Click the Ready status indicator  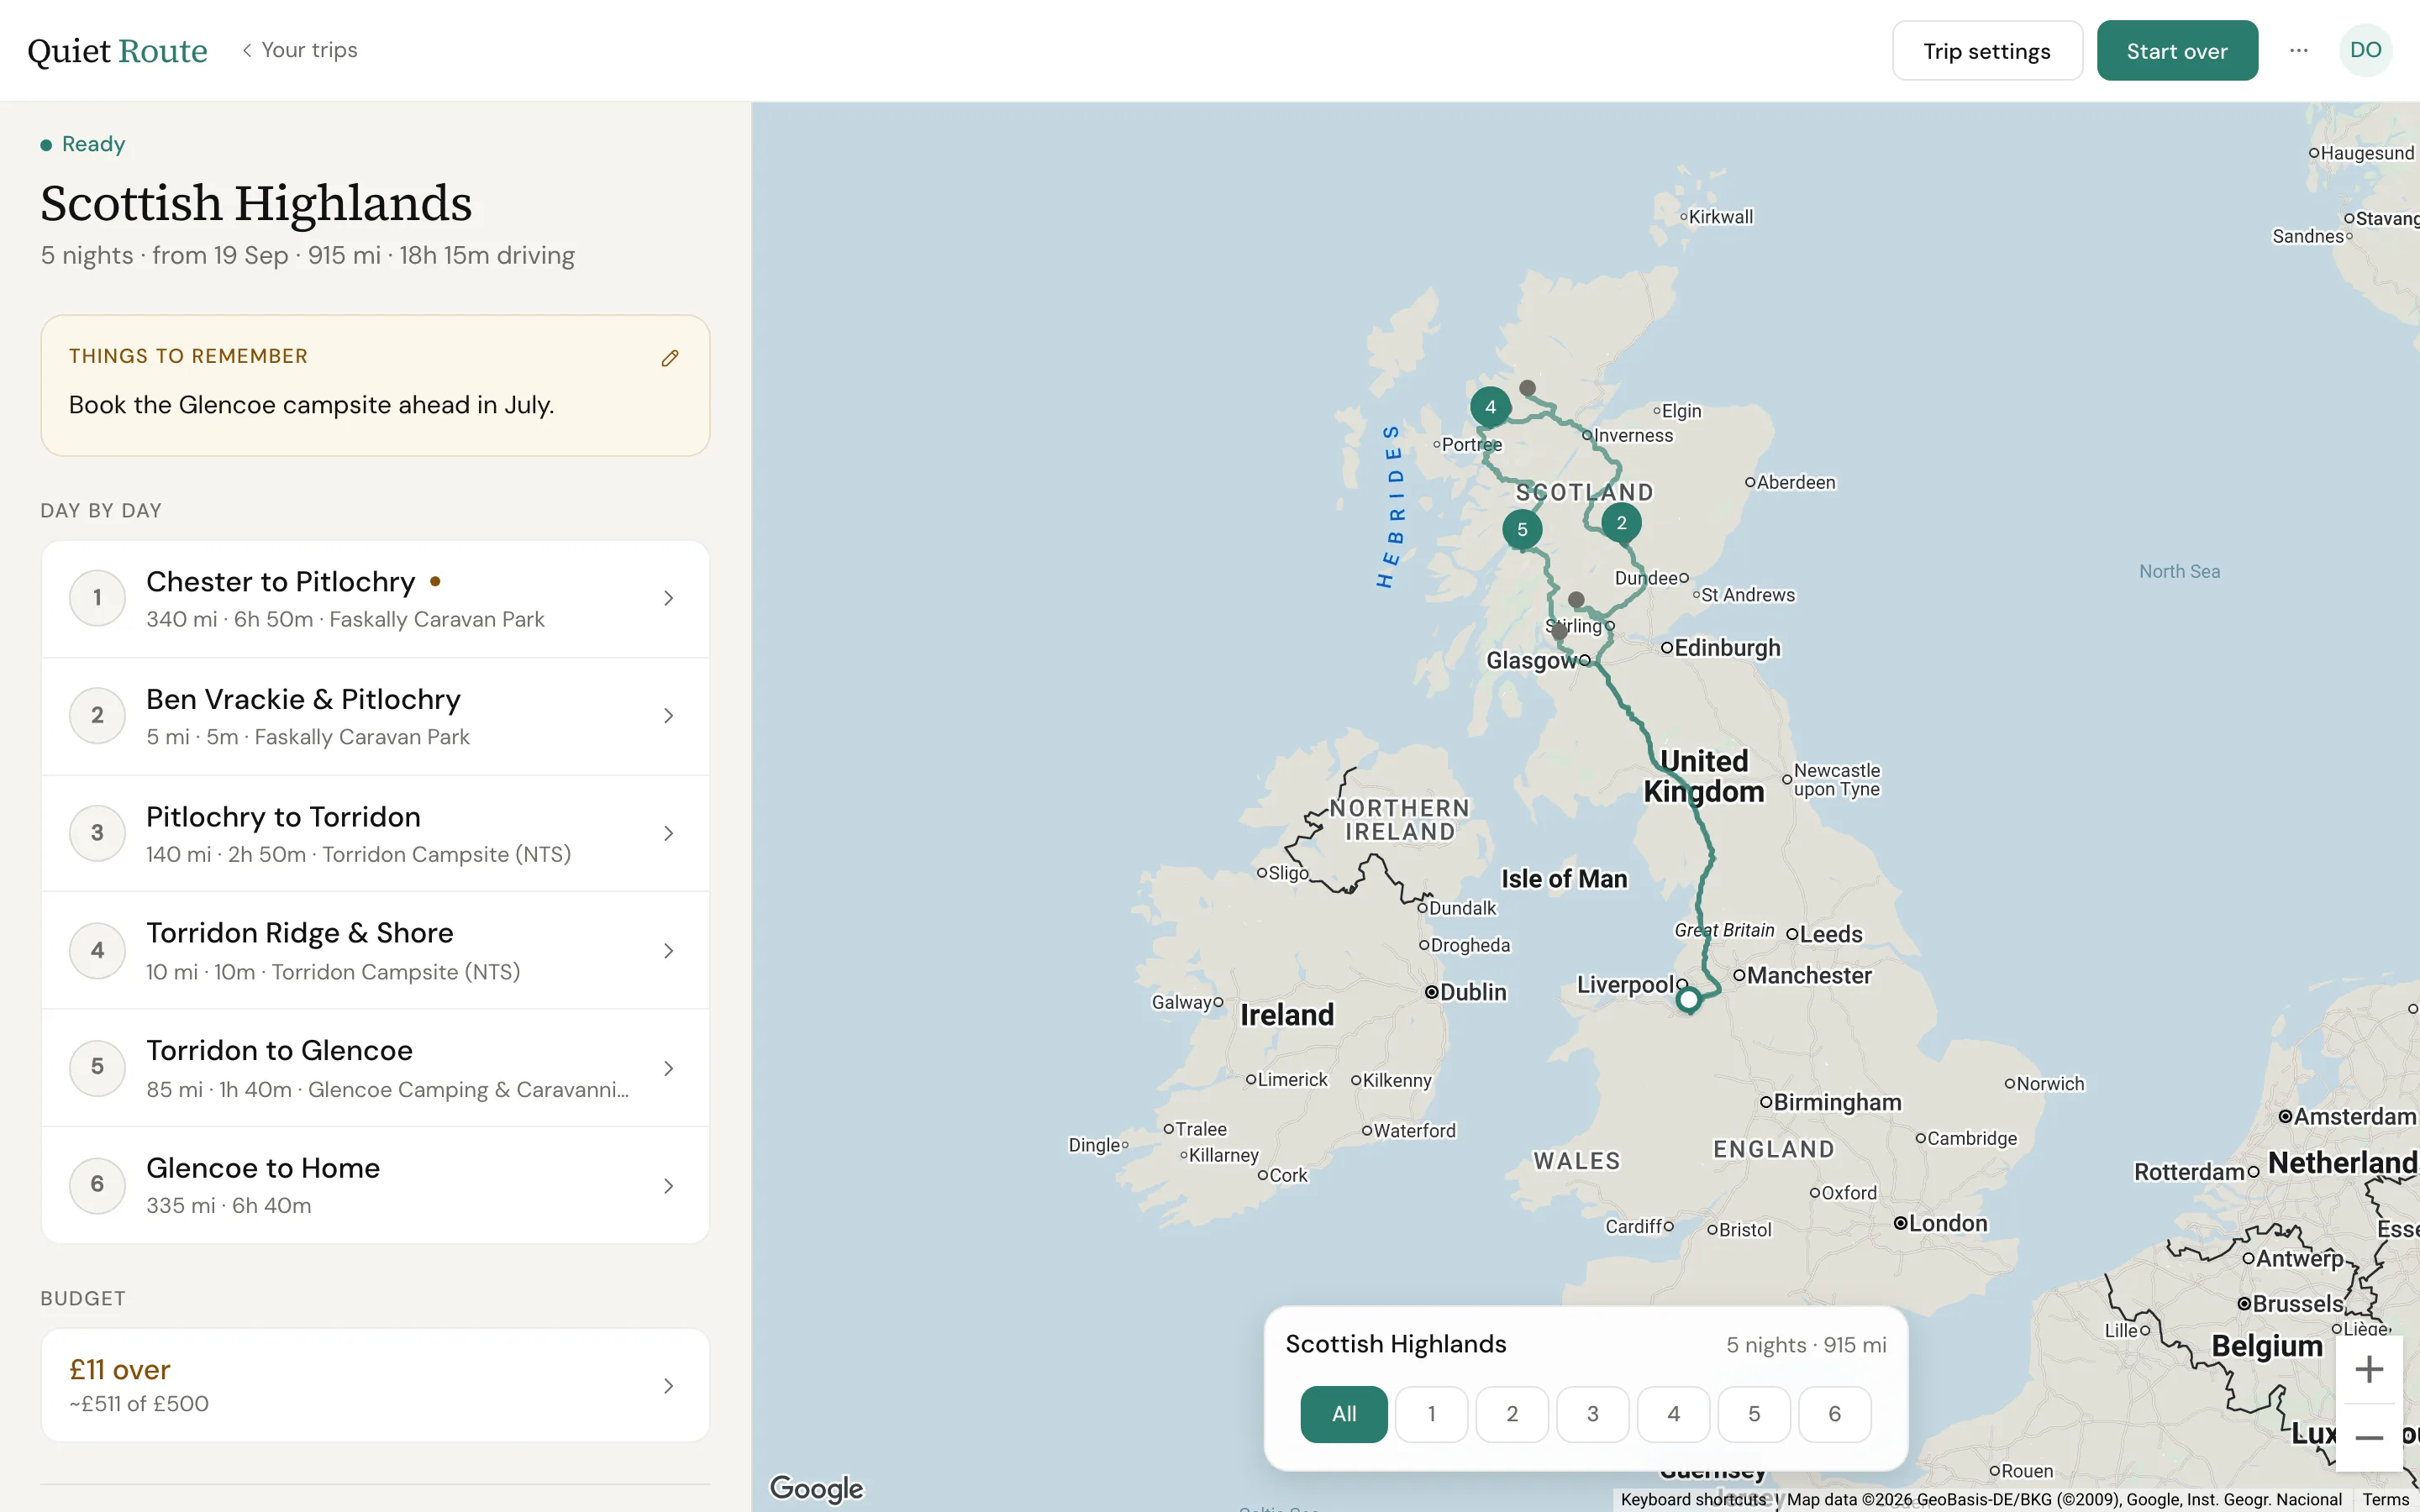tap(83, 144)
